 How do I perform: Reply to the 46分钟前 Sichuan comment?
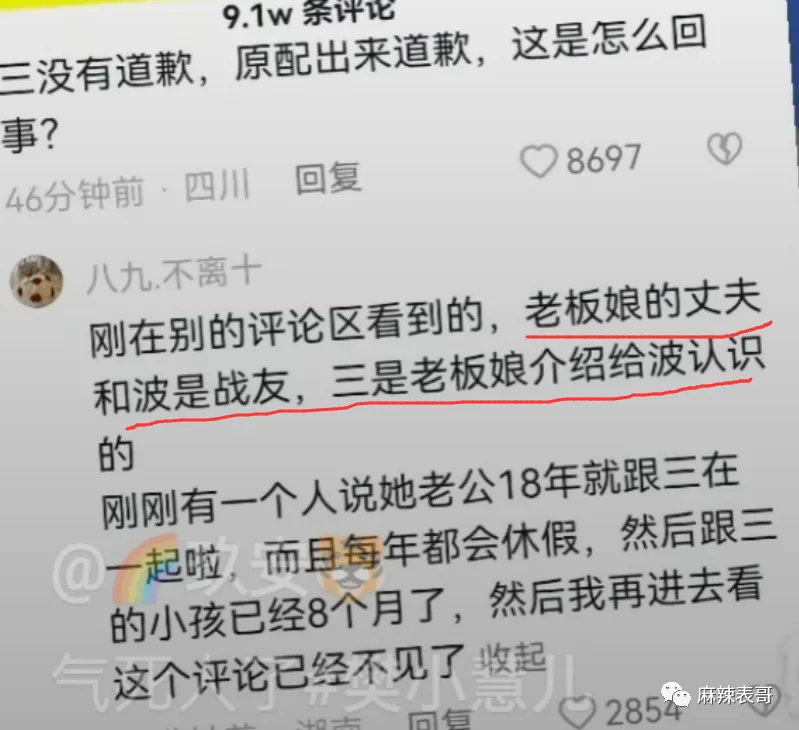pos(329,178)
